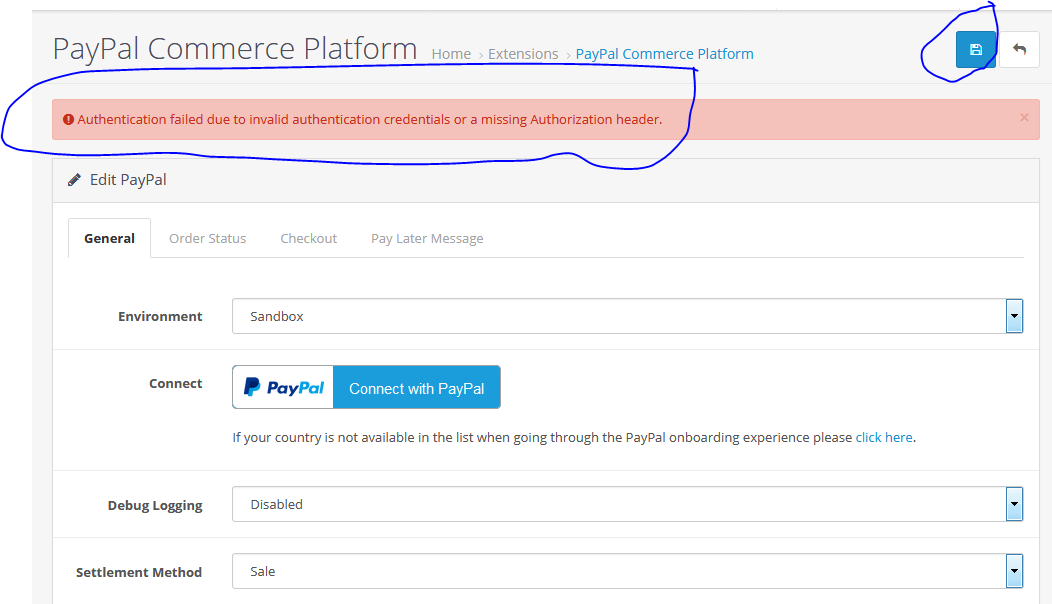Viewport: 1052px width, 604px height.
Task: Click PayPal Commerce Platform breadcrumb link
Action: click(664, 54)
